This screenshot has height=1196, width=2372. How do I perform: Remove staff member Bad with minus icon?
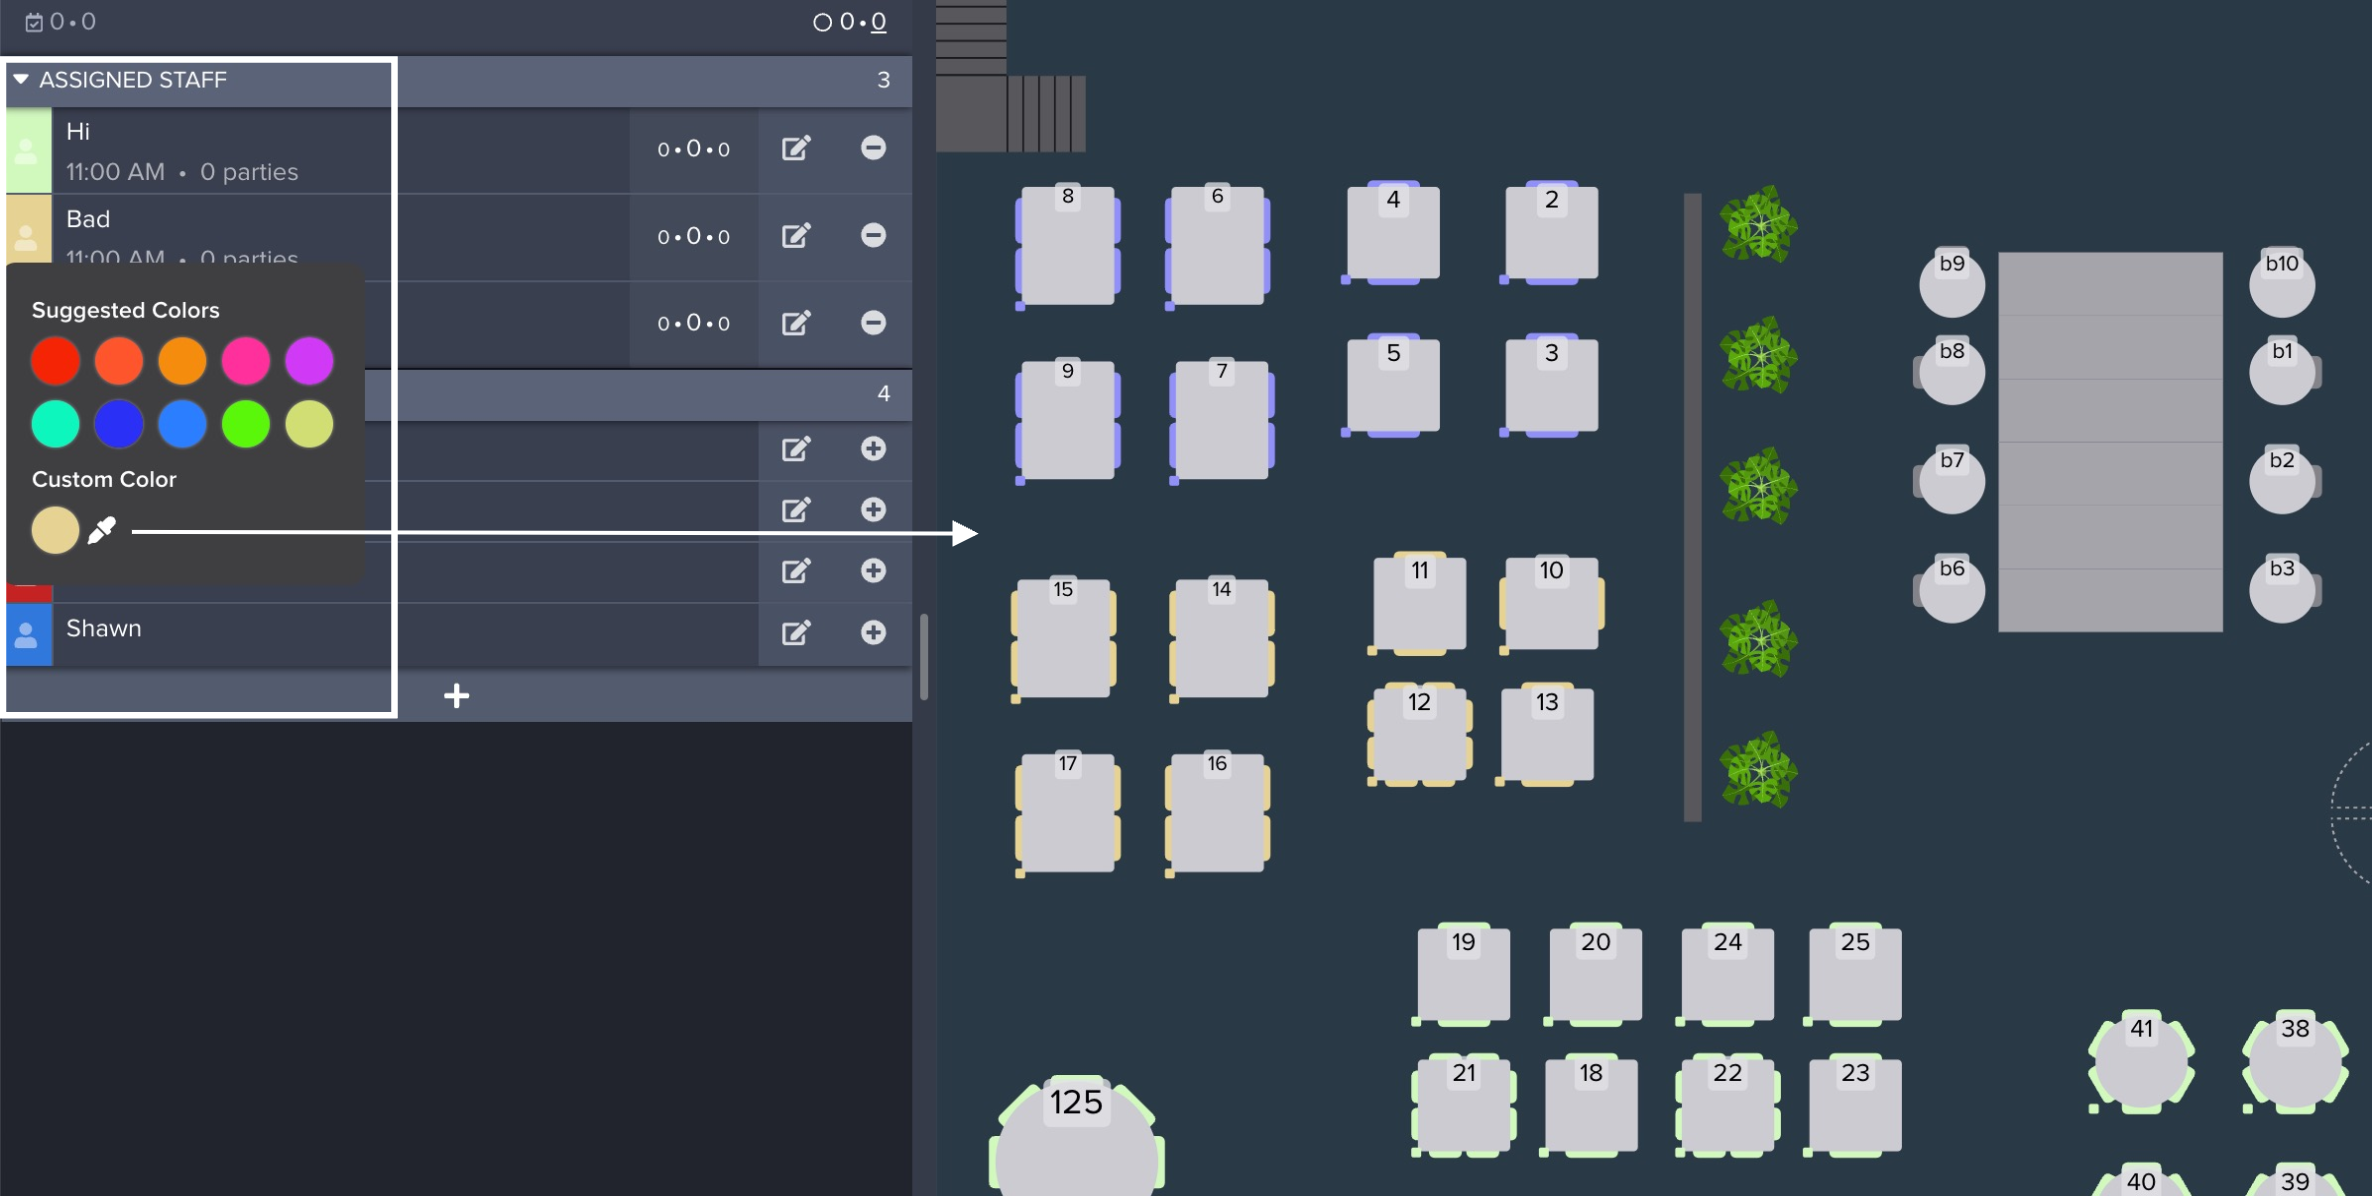pyautogui.click(x=873, y=236)
